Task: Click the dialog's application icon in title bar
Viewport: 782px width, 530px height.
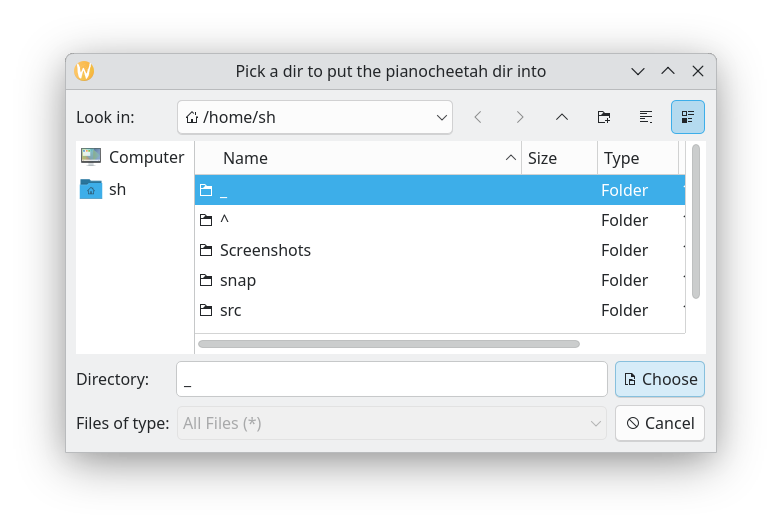Action: click(85, 71)
